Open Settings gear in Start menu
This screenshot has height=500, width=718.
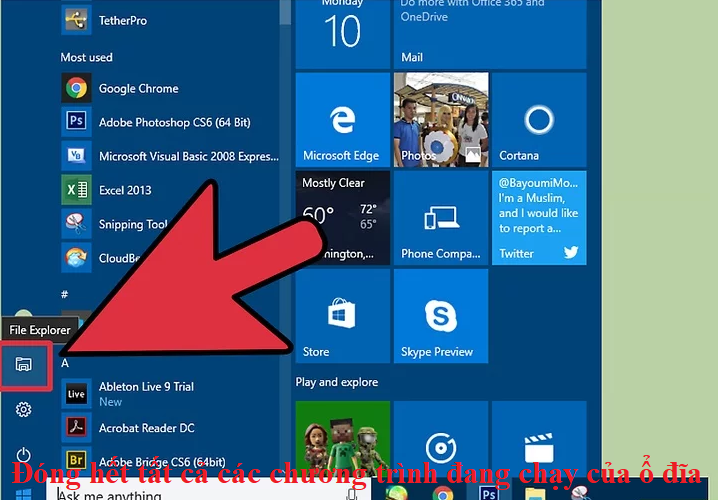point(24,409)
